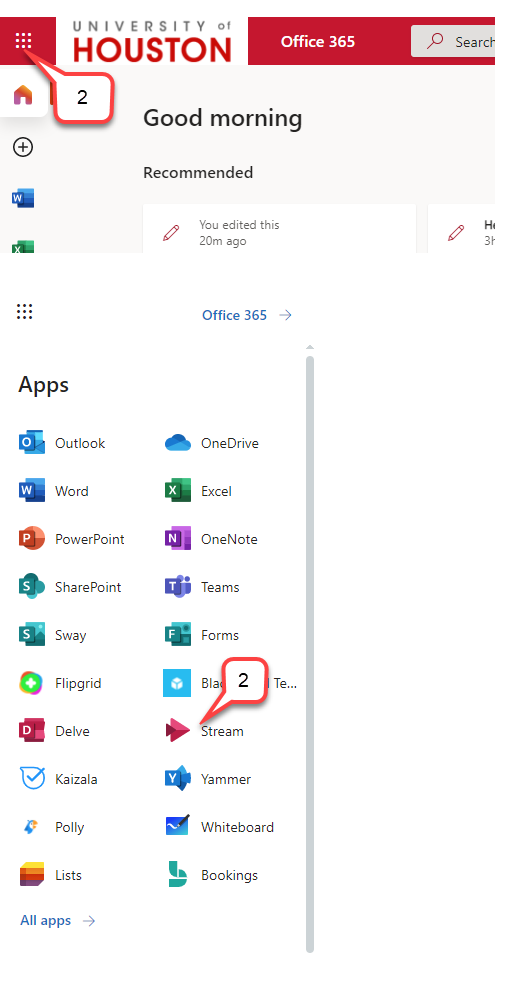Viewport: 516px width, 988px height.
Task: Launch Delve app
Action: 54,731
